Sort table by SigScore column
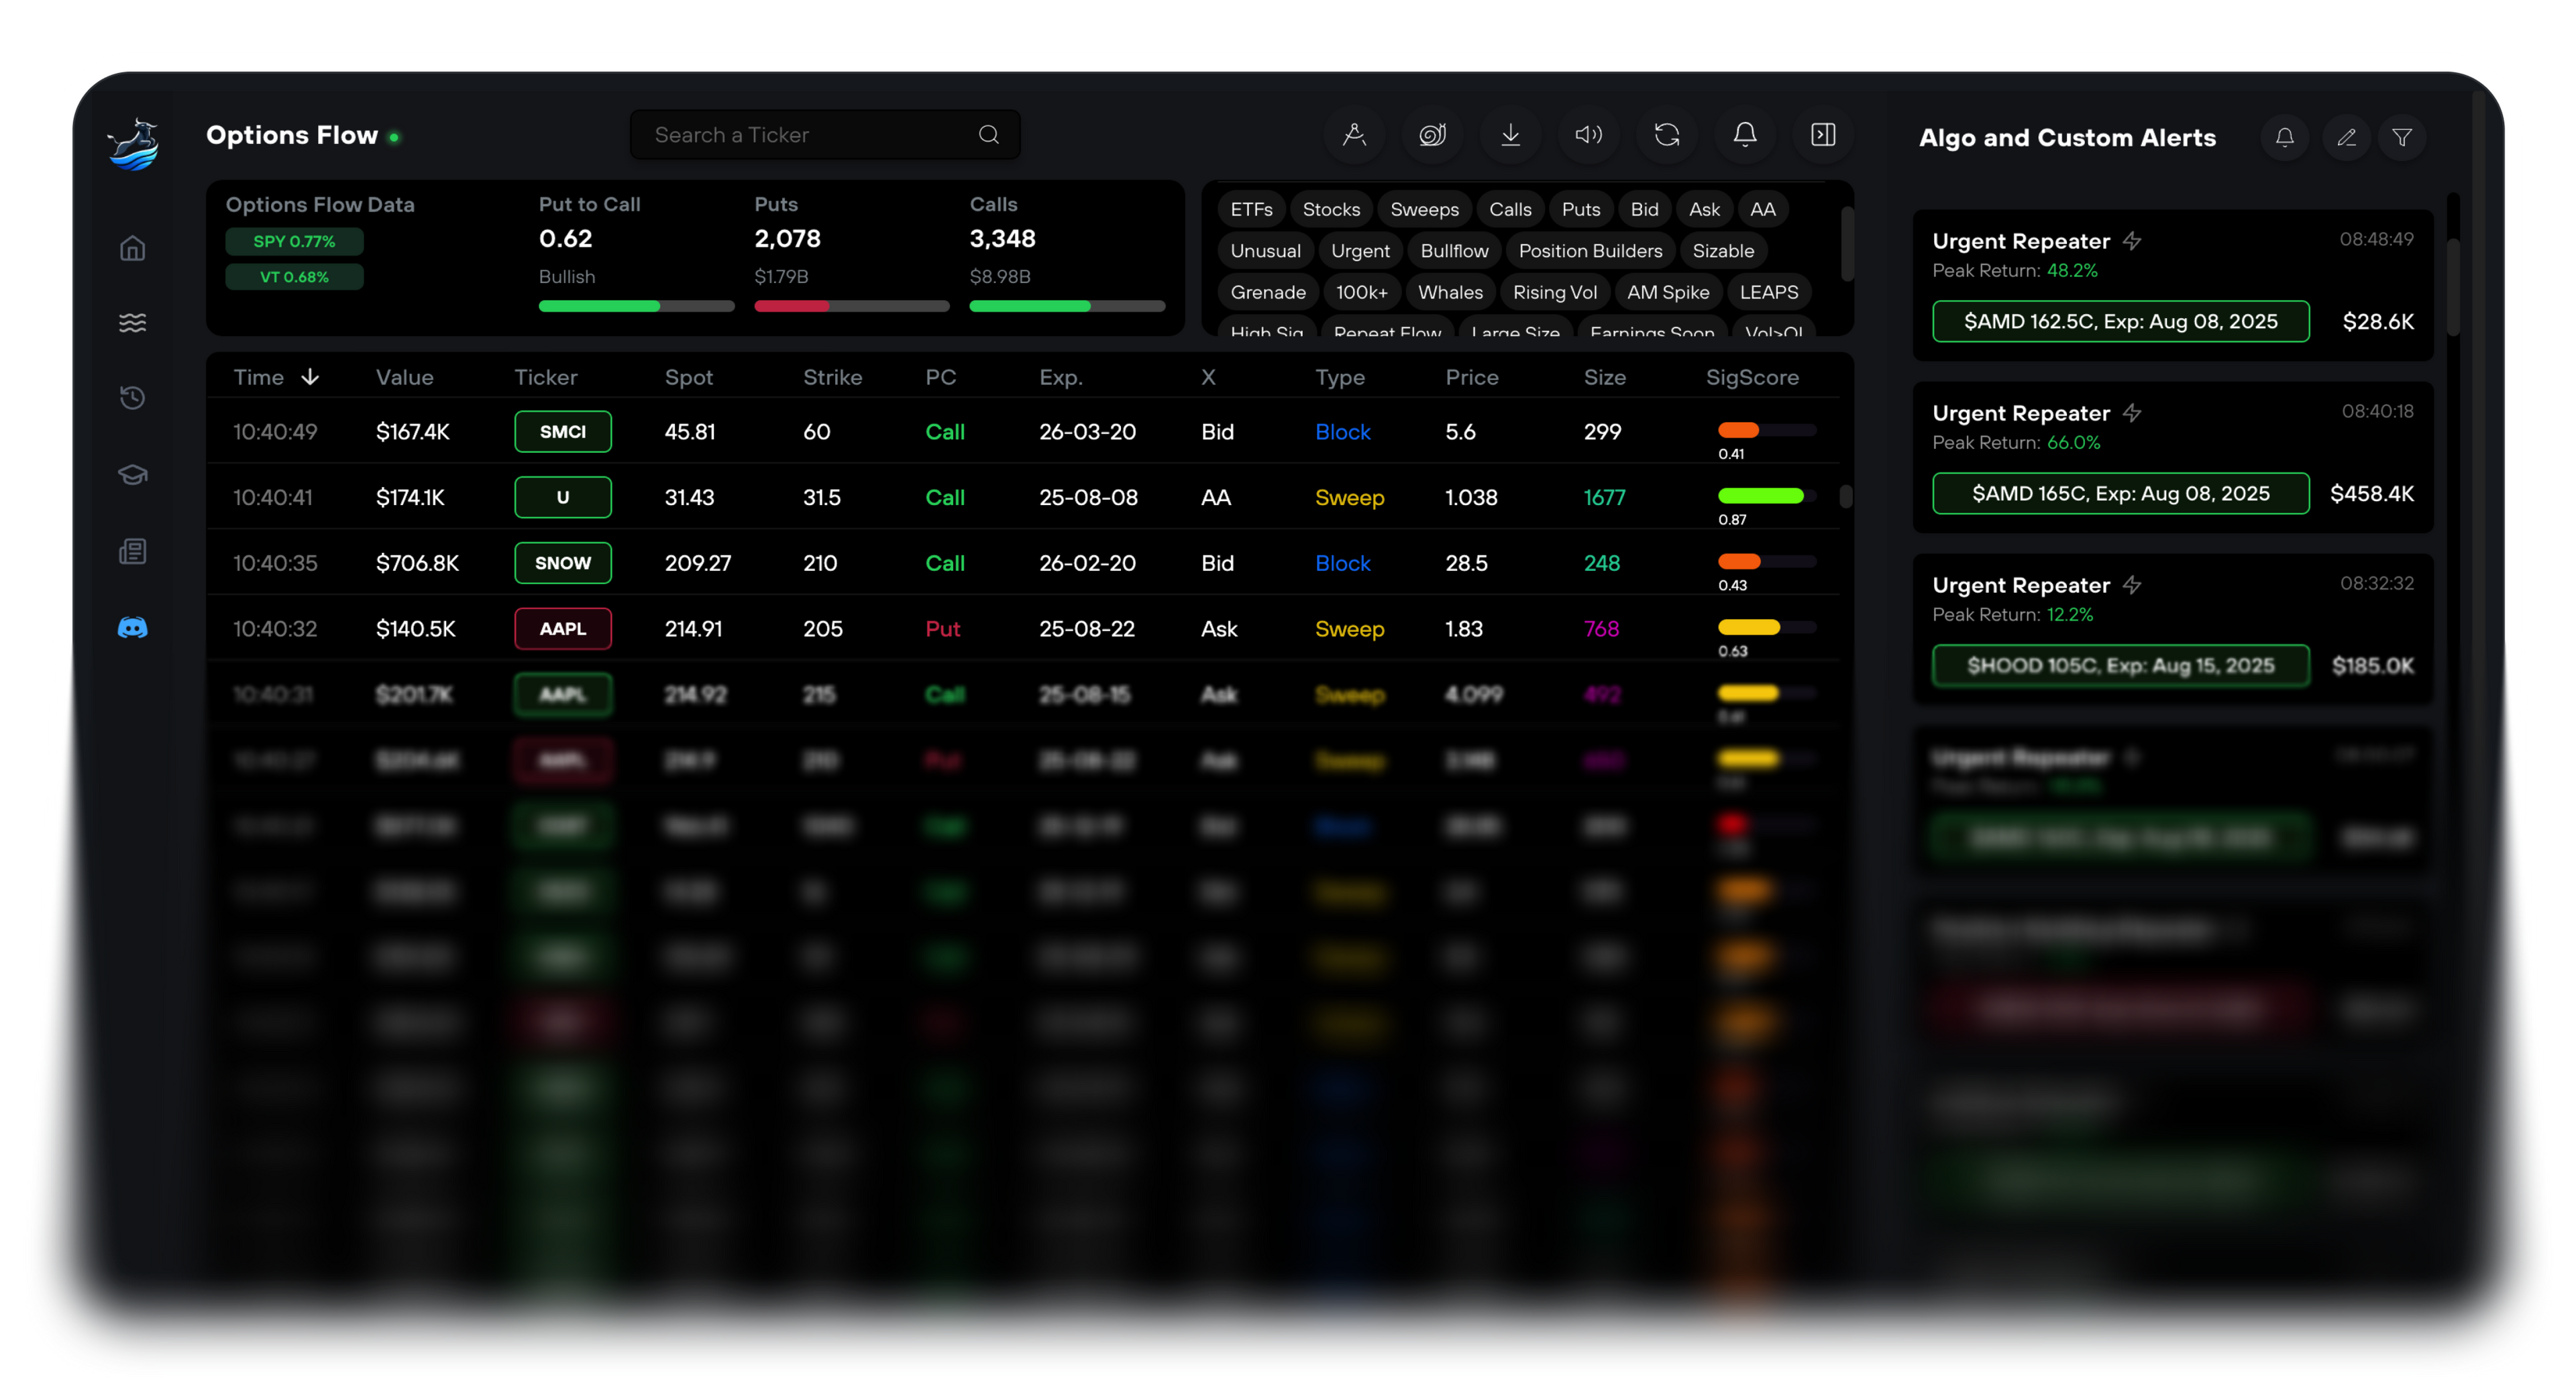Image resolution: width=2576 pixels, height=1392 pixels. click(x=1752, y=377)
